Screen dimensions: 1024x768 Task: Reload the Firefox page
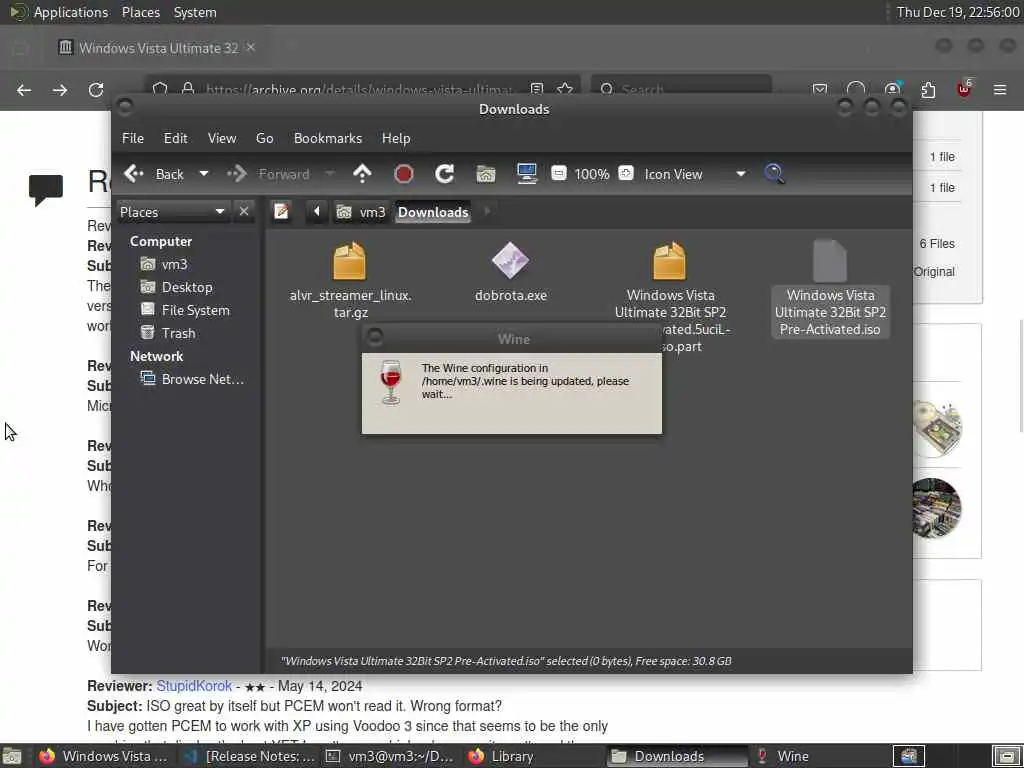[96, 90]
